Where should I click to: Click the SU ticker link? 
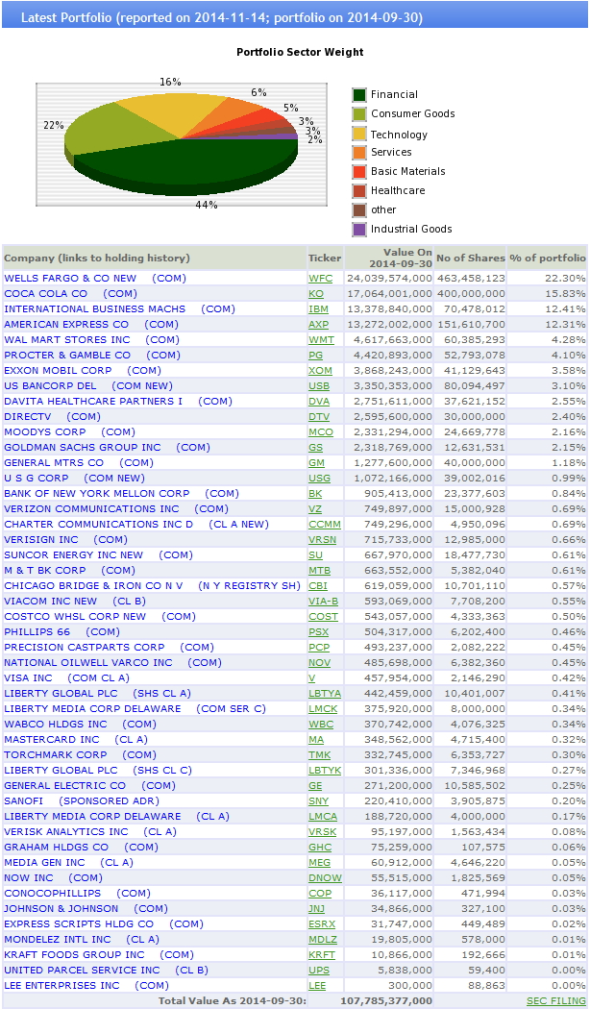(315, 555)
